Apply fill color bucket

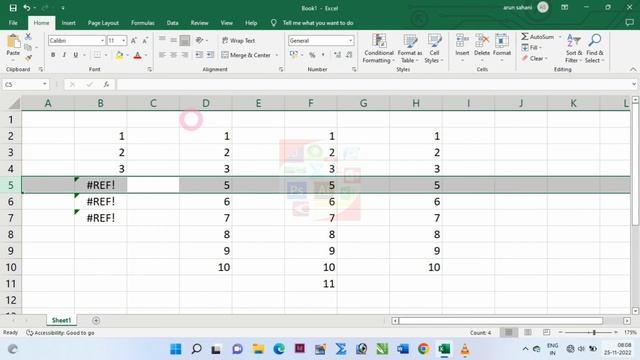pyautogui.click(x=119, y=55)
